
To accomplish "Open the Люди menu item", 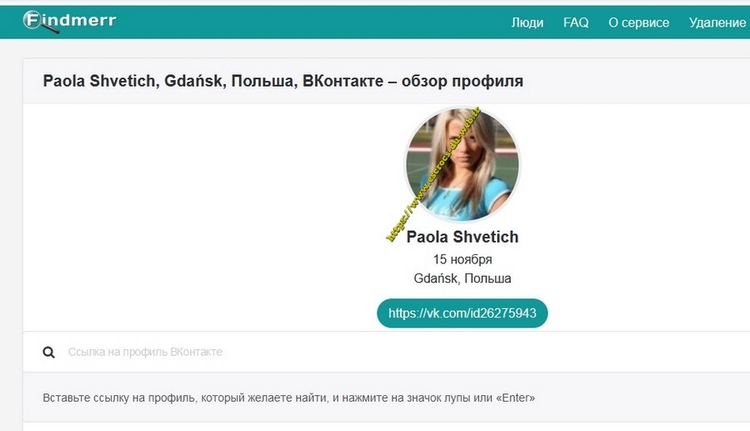I will pos(527,22).
